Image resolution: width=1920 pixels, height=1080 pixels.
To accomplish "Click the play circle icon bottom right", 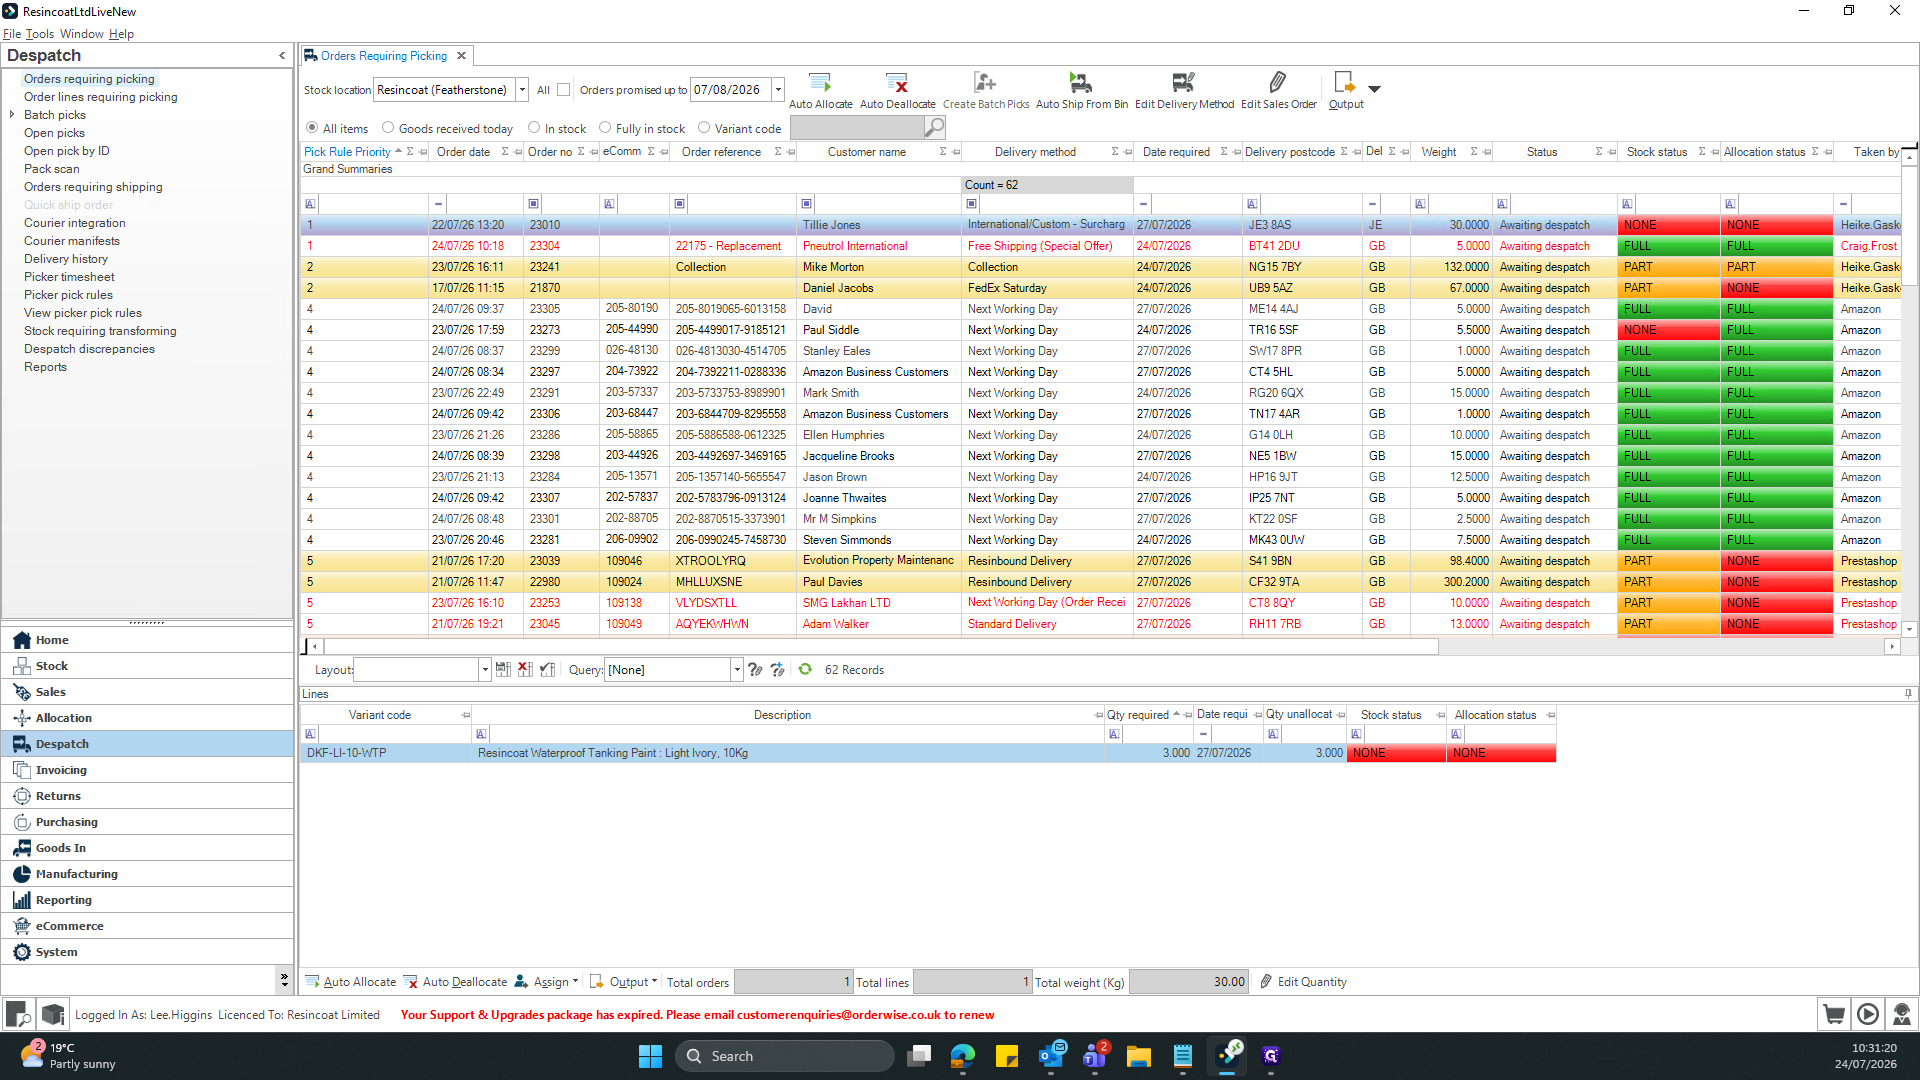I will coord(1868,1014).
